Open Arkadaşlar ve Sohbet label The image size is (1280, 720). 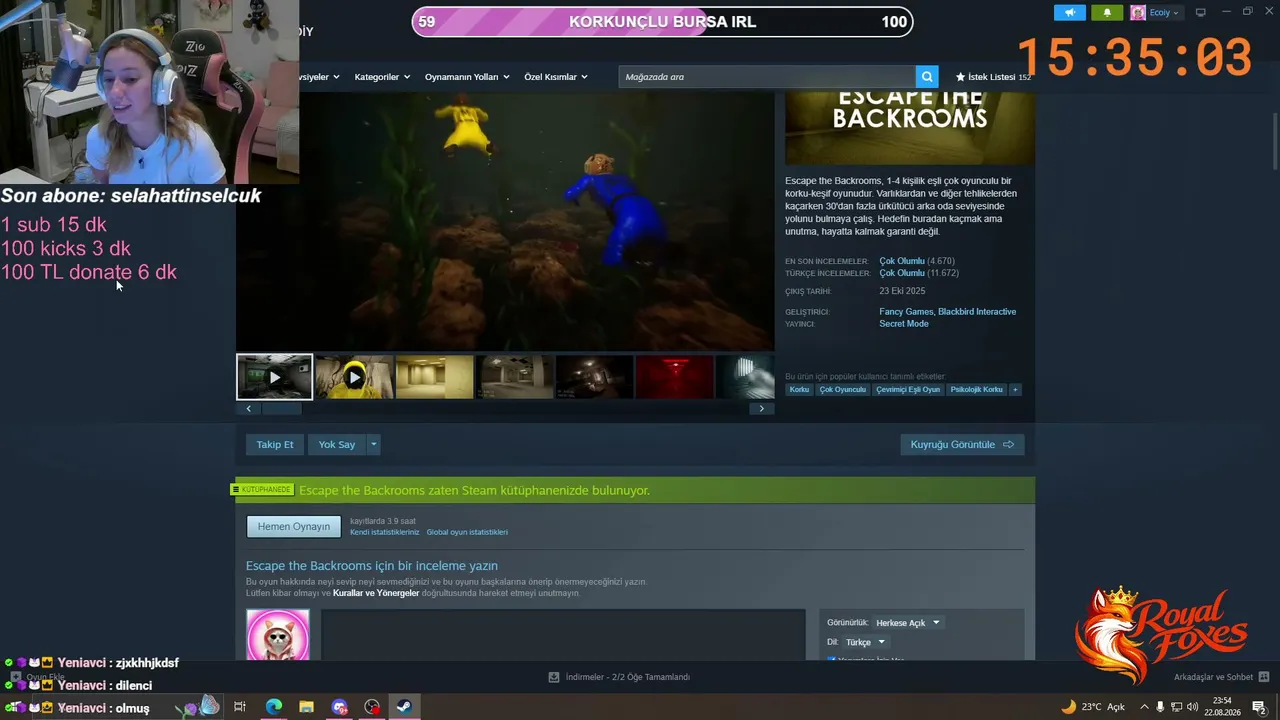click(x=1213, y=677)
